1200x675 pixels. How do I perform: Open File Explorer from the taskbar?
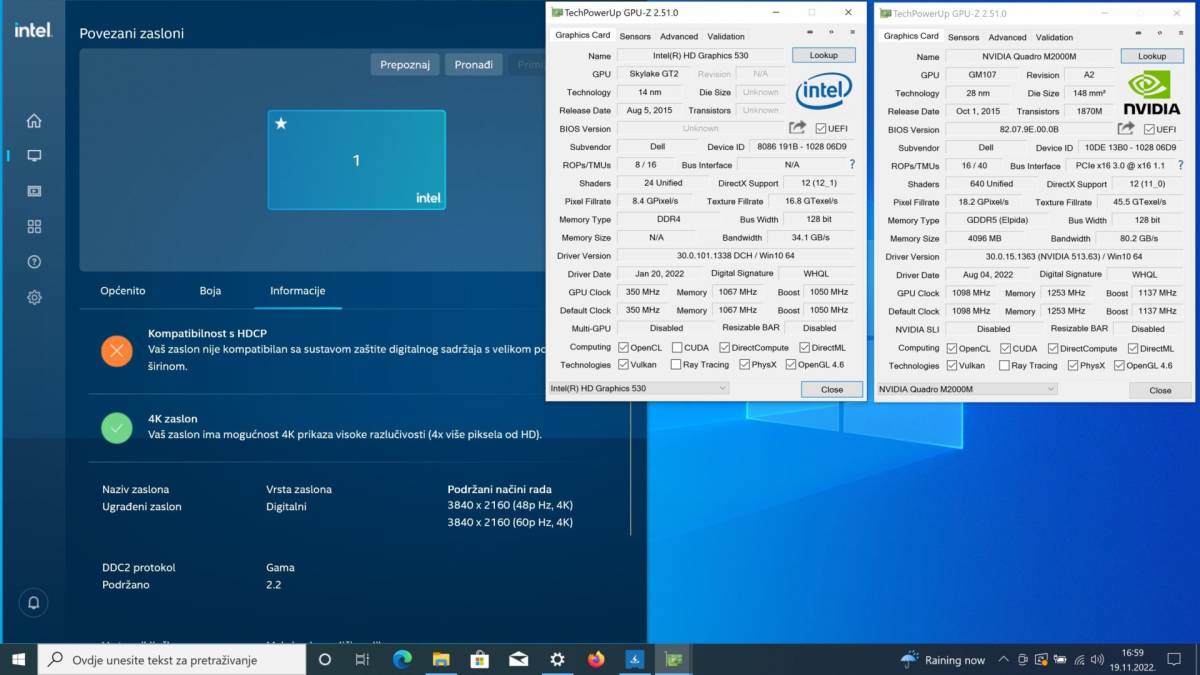click(x=441, y=659)
